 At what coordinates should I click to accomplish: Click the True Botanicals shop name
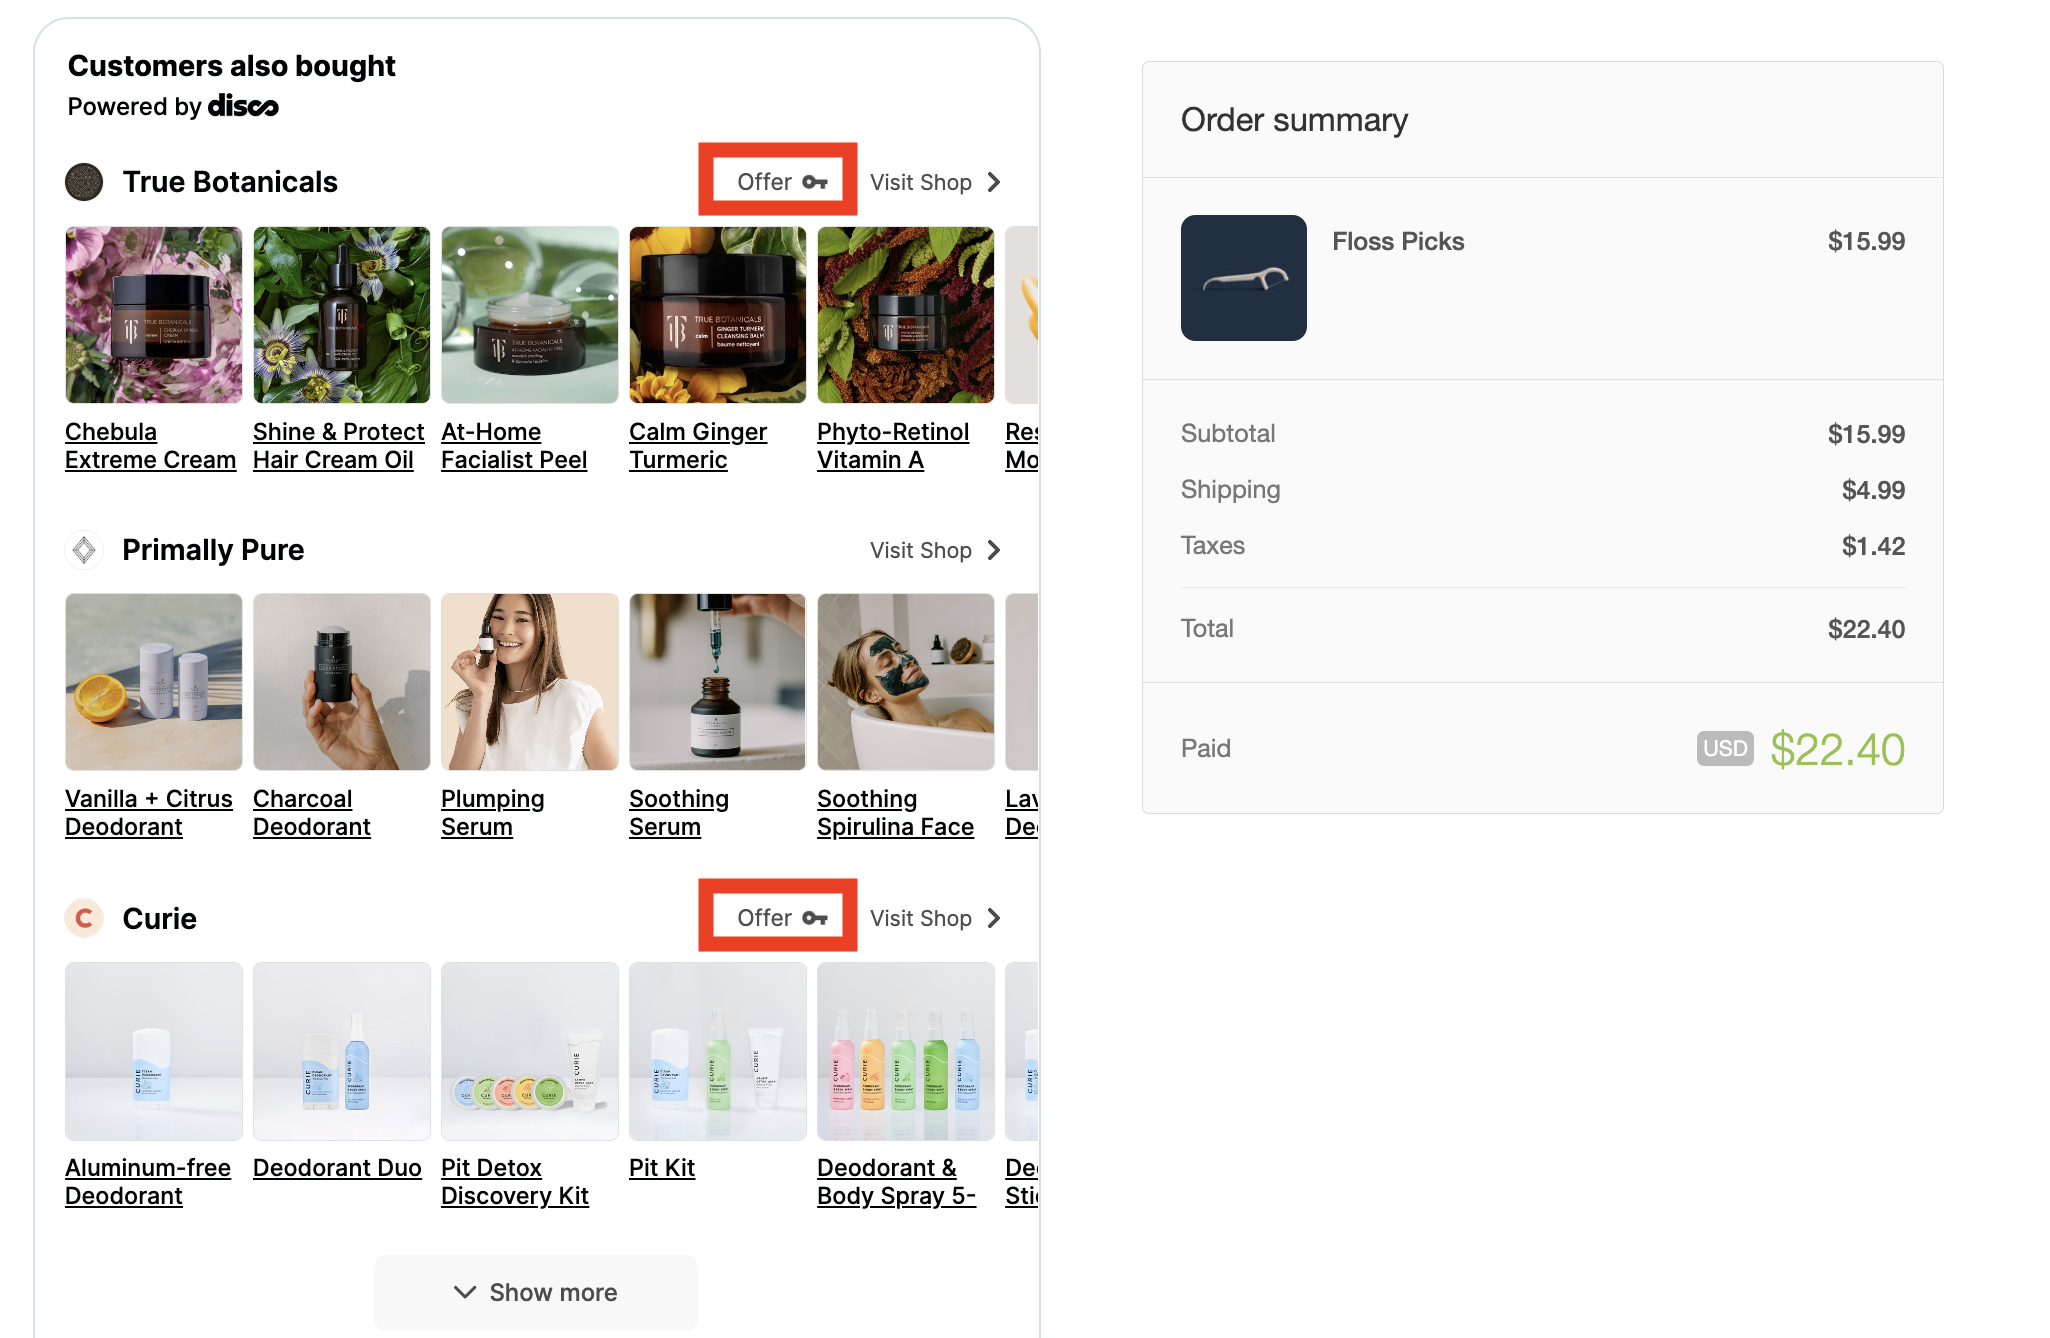pyautogui.click(x=230, y=182)
